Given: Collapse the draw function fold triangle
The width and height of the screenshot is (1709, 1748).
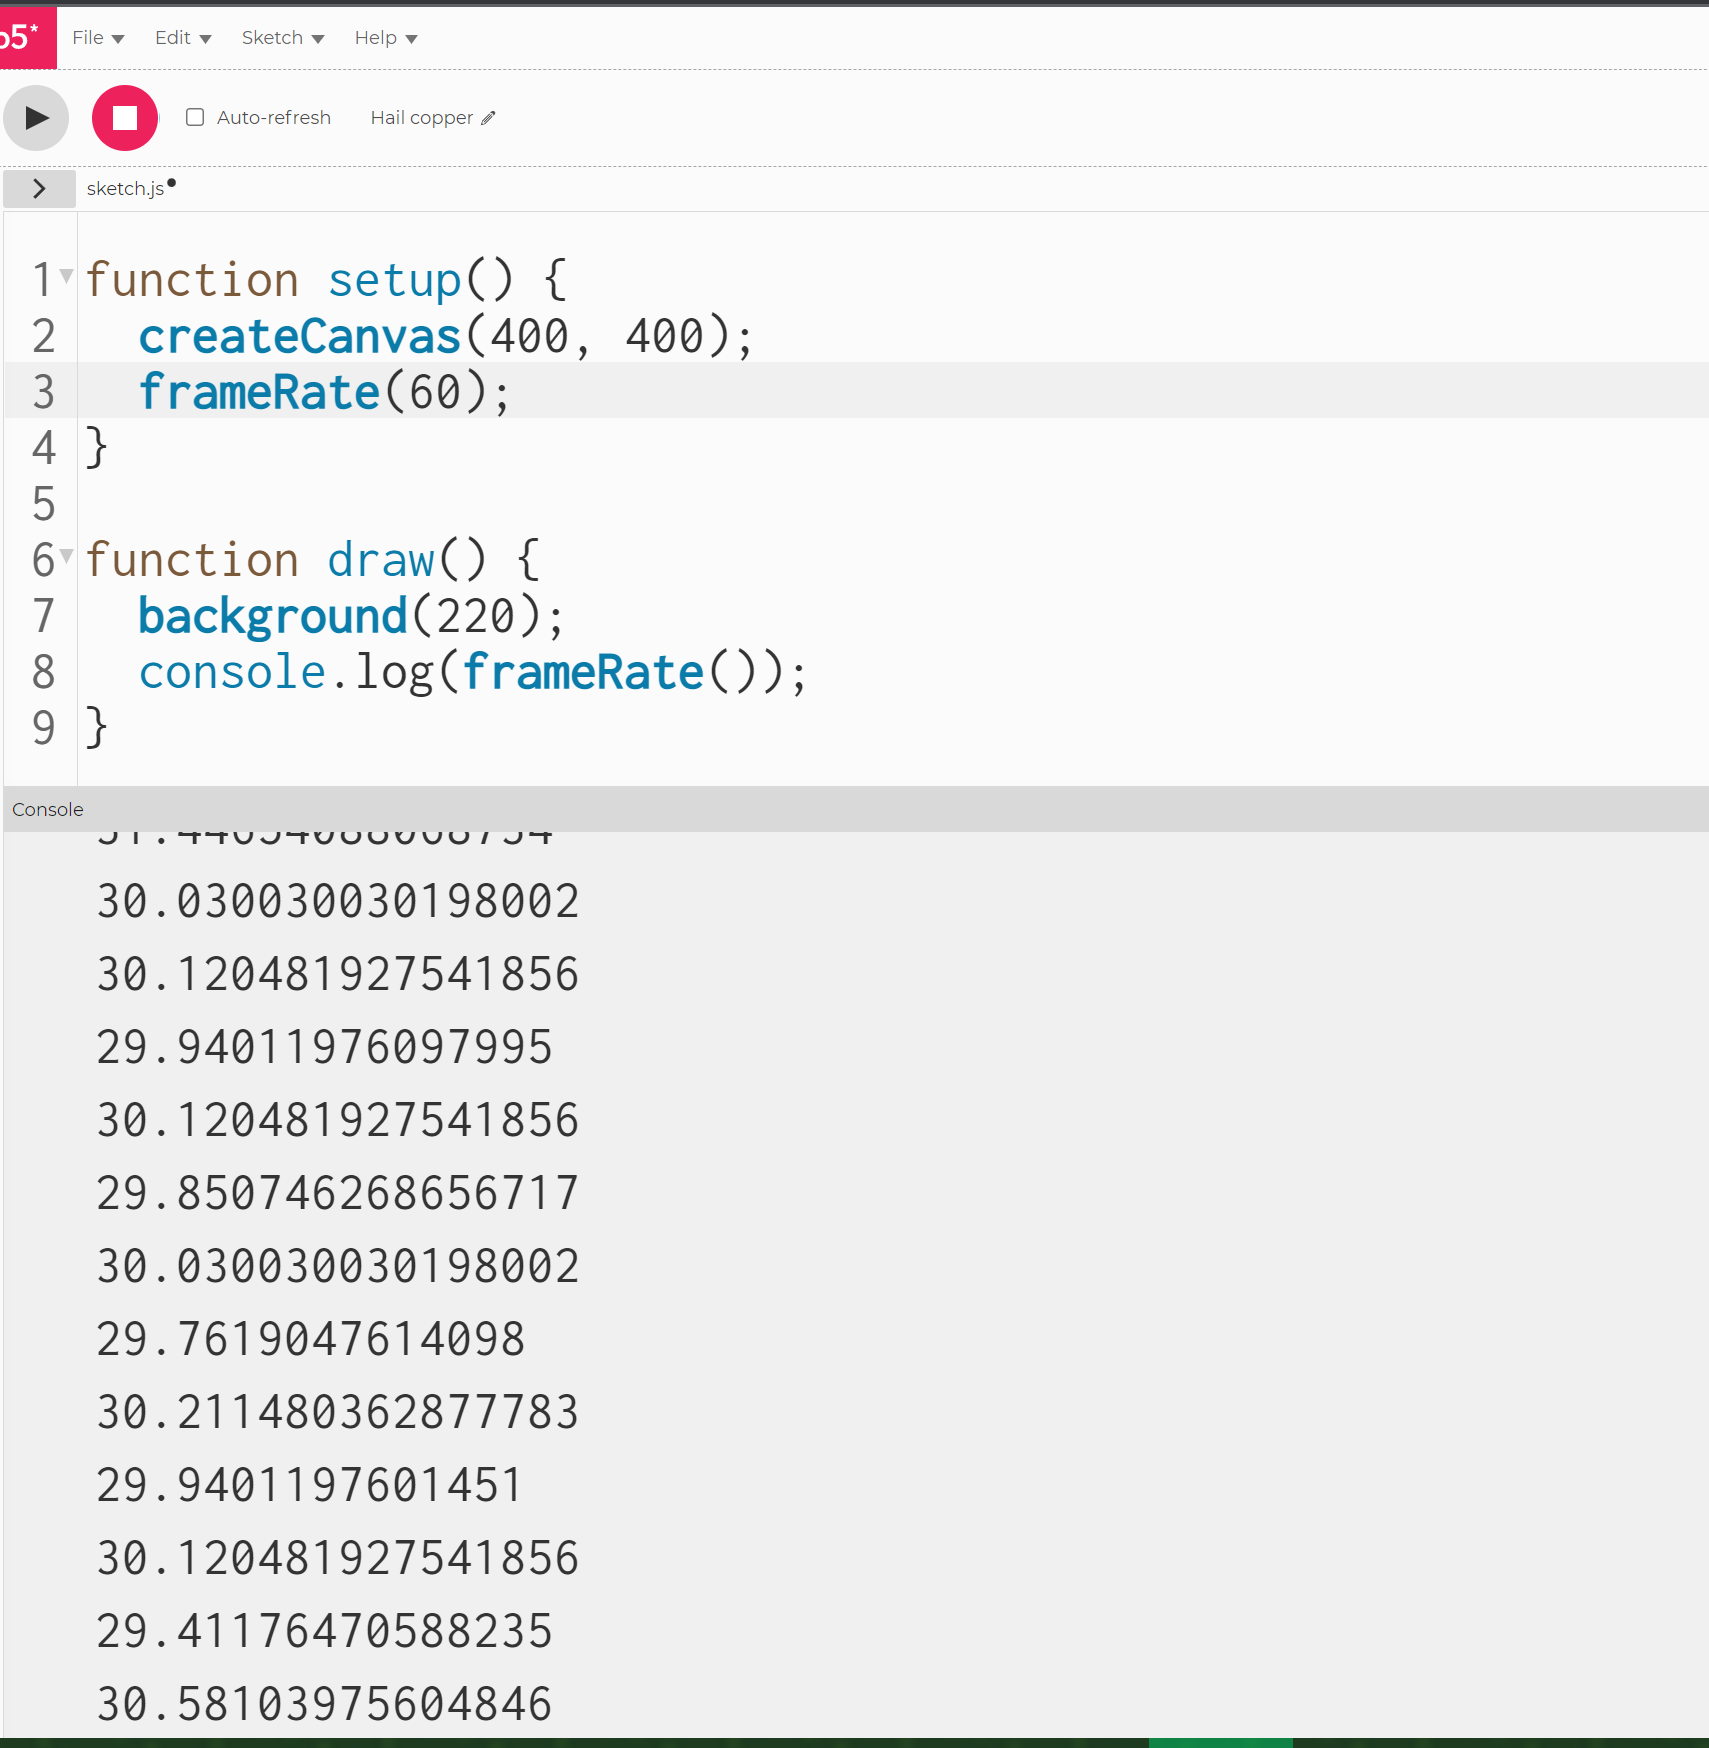Looking at the screenshot, I should pyautogui.click(x=65, y=553).
